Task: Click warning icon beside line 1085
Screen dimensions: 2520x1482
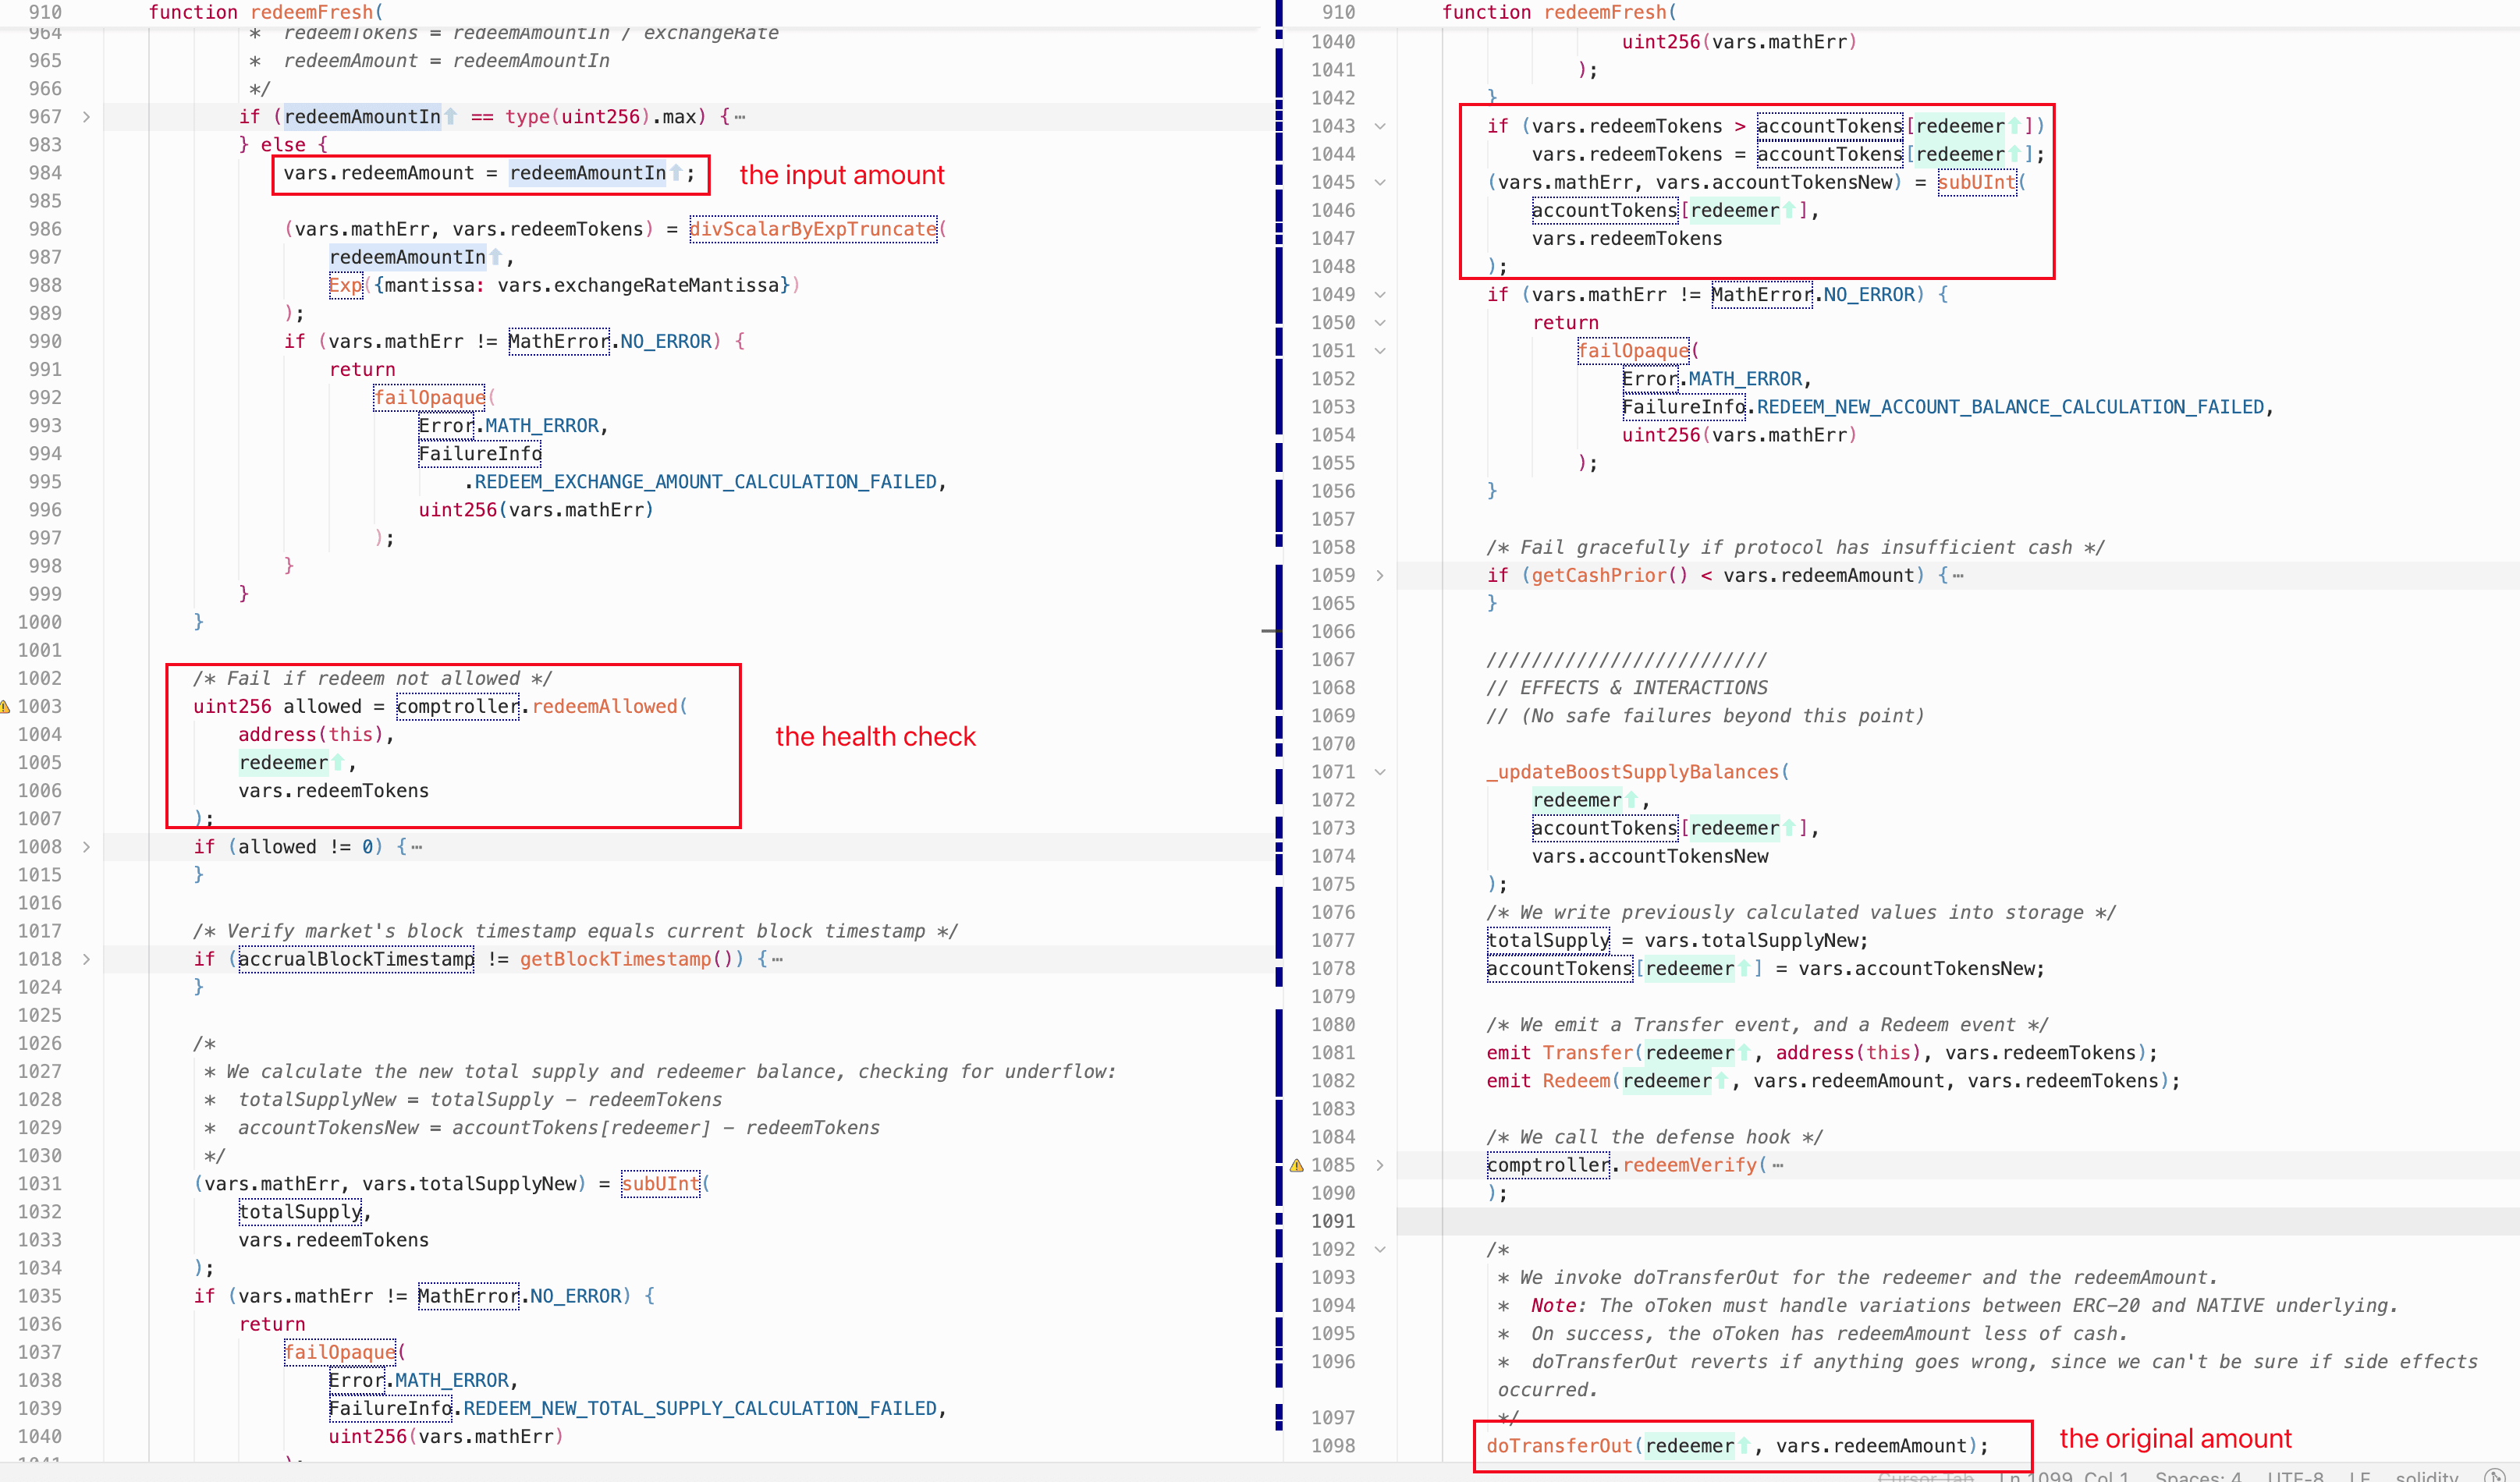Action: tap(1297, 1165)
